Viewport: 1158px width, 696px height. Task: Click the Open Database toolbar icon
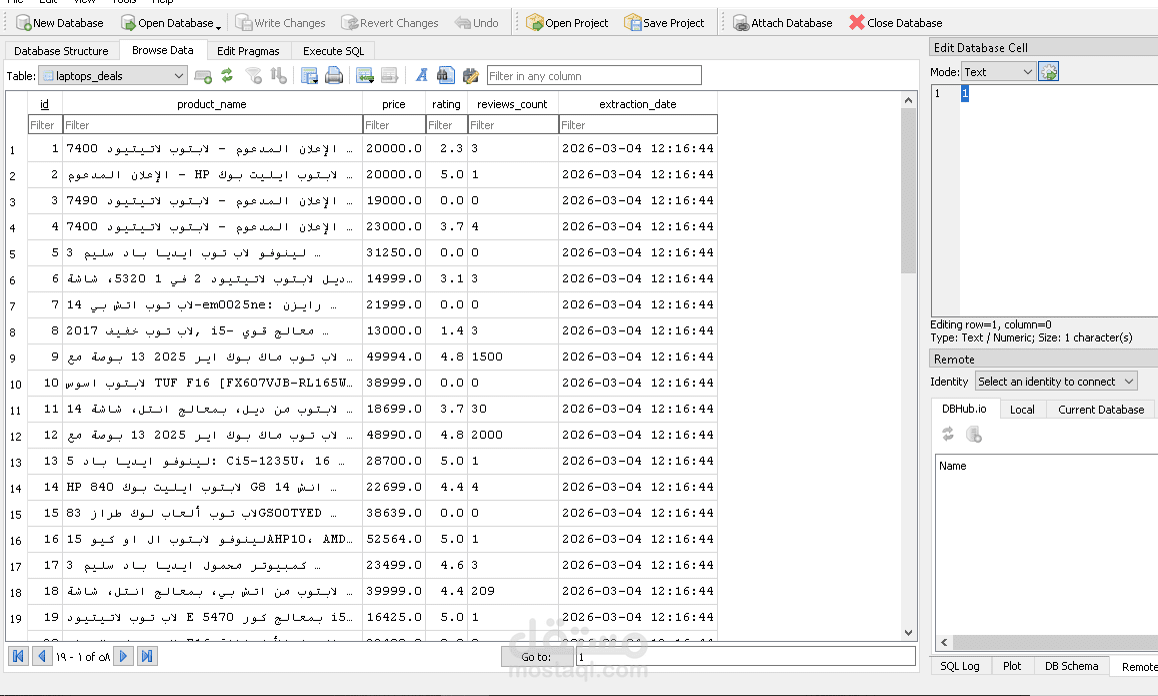[129, 23]
